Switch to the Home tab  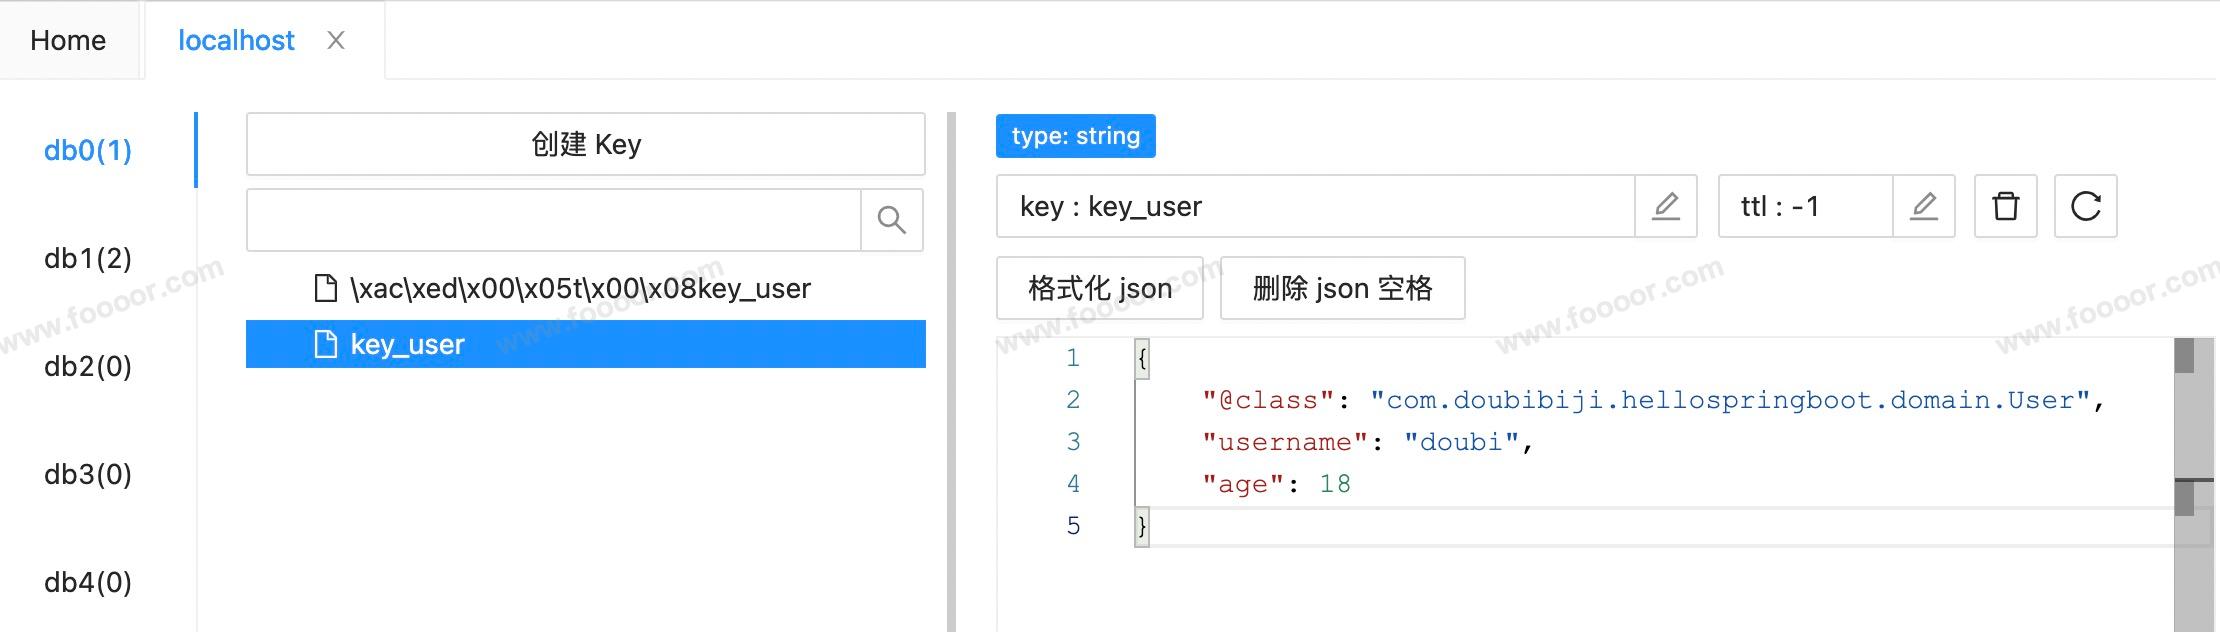68,40
